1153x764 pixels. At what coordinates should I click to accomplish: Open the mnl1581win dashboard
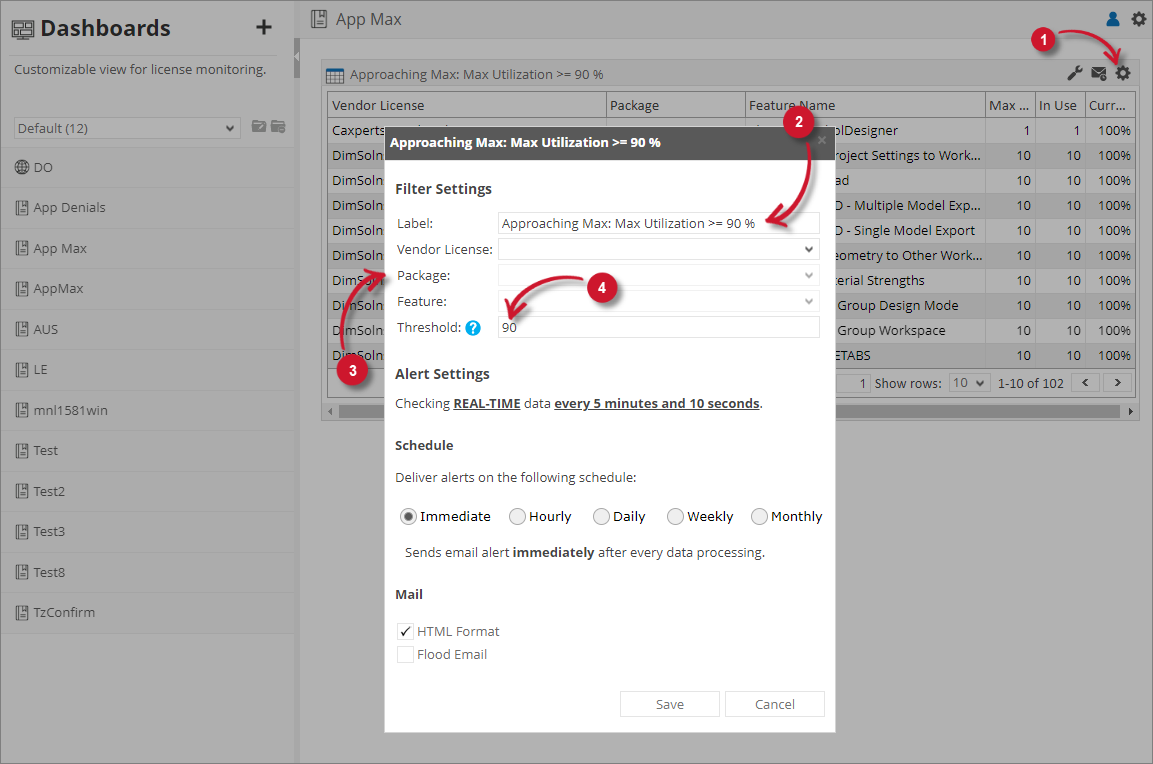coord(147,410)
